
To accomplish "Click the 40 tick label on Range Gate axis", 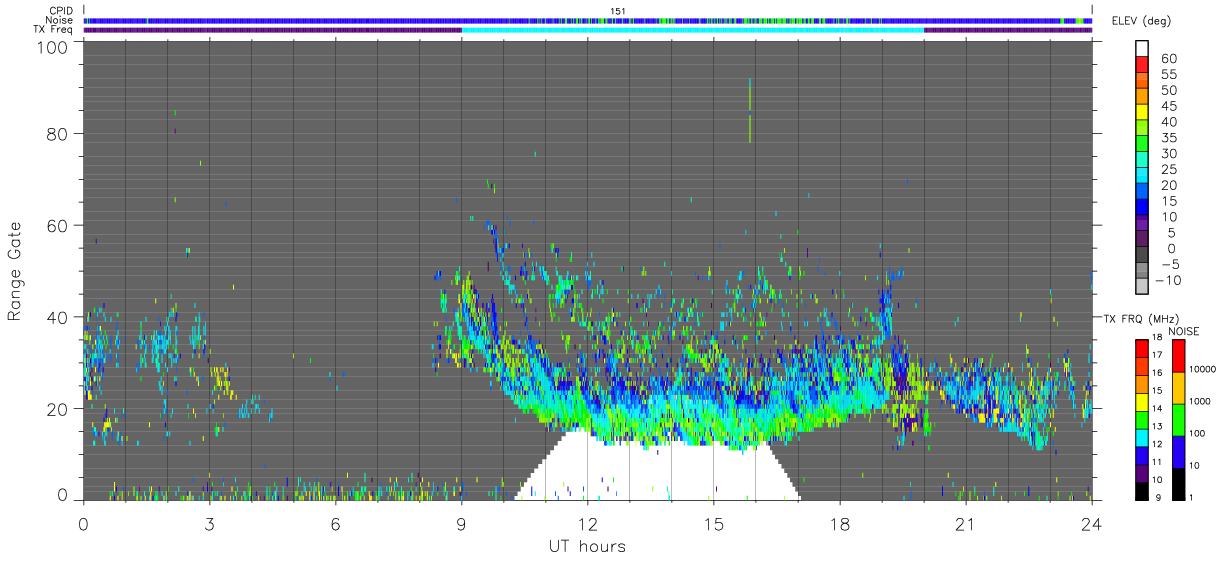I will coord(58,317).
